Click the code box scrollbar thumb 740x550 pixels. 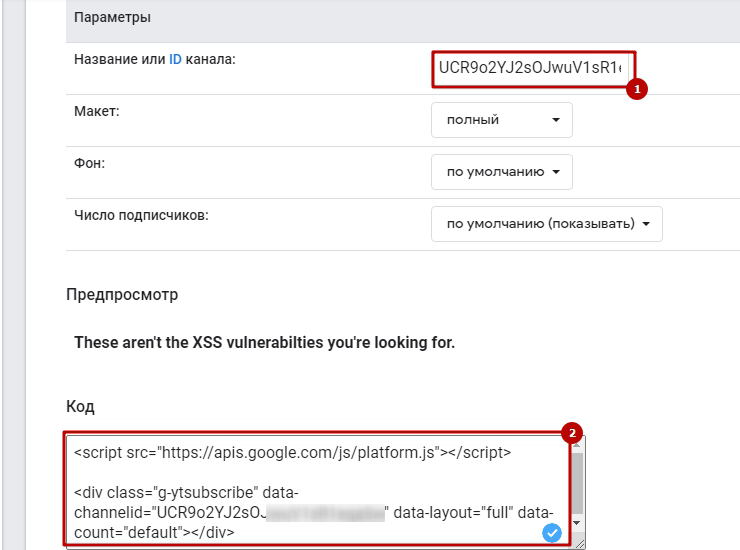(577, 480)
